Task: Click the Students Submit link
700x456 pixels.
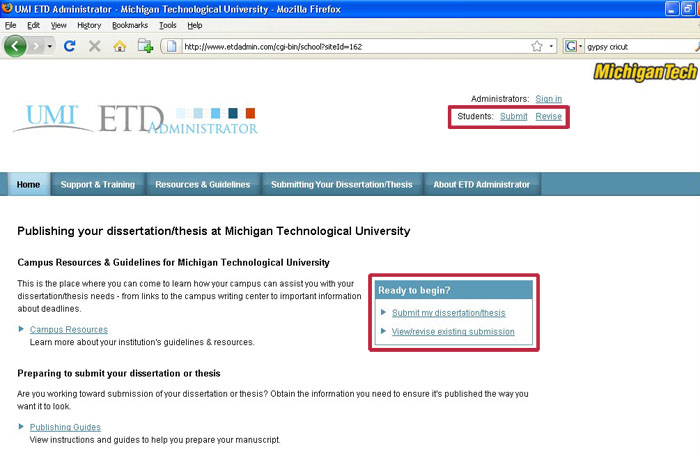Action: [x=513, y=116]
